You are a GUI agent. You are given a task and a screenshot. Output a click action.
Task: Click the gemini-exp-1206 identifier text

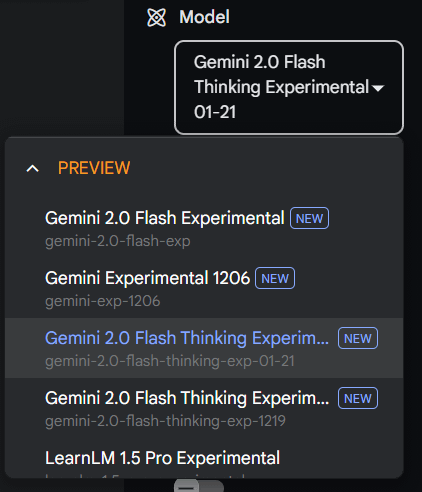[103, 301]
